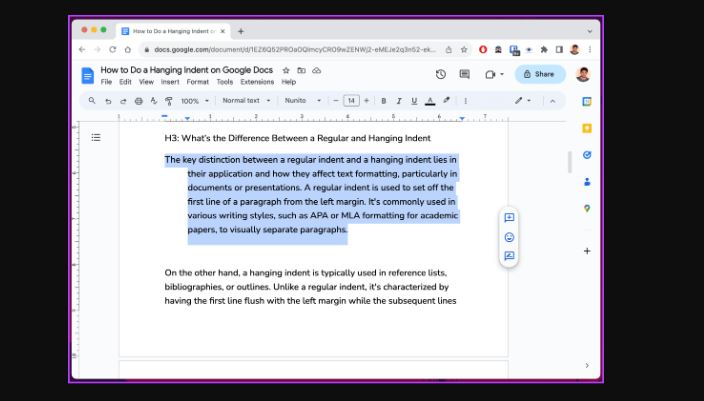Open Google Calendar side panel

tap(587, 101)
